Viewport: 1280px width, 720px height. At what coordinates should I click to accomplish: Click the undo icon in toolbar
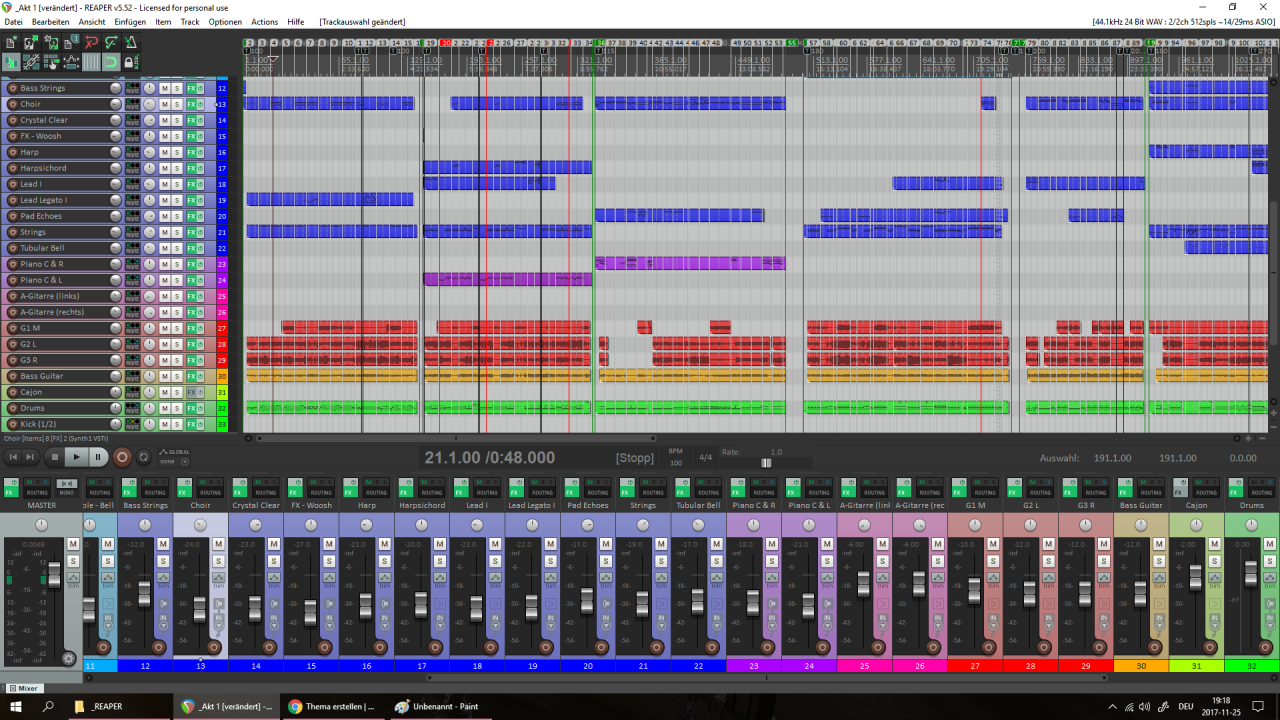[91, 42]
